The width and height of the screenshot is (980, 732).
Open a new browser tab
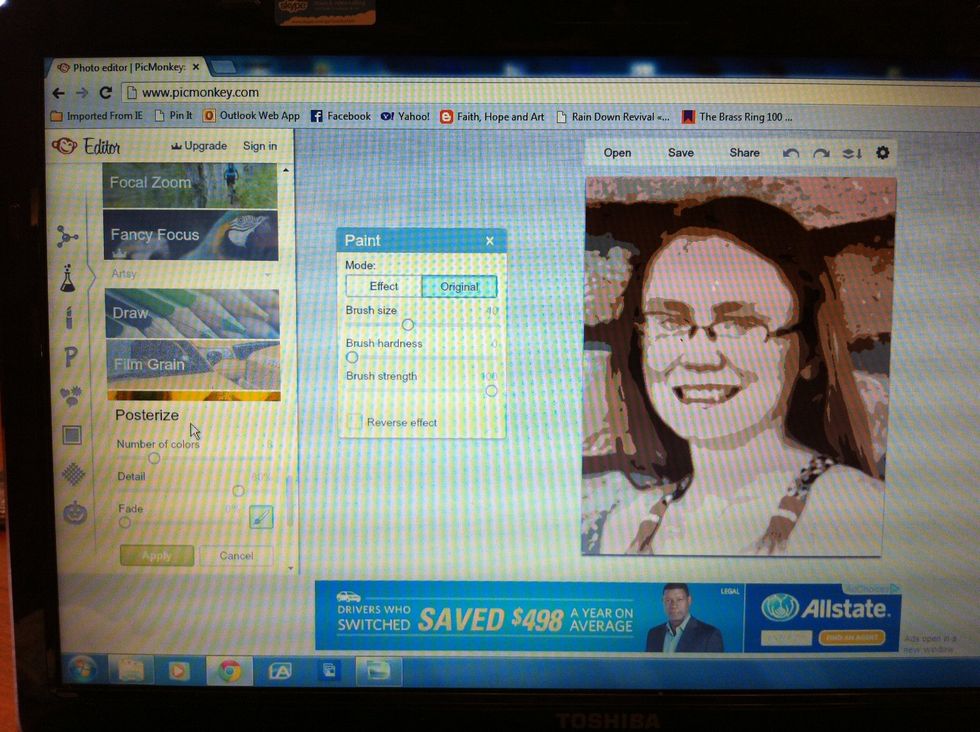pos(223,66)
